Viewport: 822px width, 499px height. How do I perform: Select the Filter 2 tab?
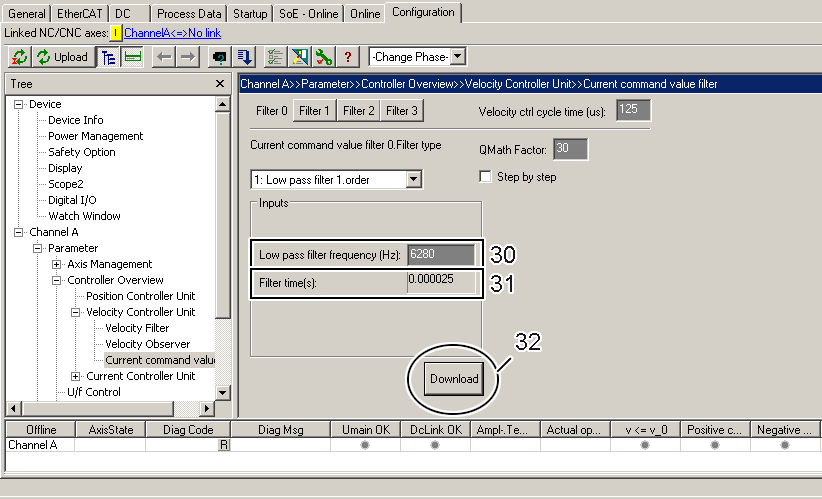pyautogui.click(x=359, y=111)
